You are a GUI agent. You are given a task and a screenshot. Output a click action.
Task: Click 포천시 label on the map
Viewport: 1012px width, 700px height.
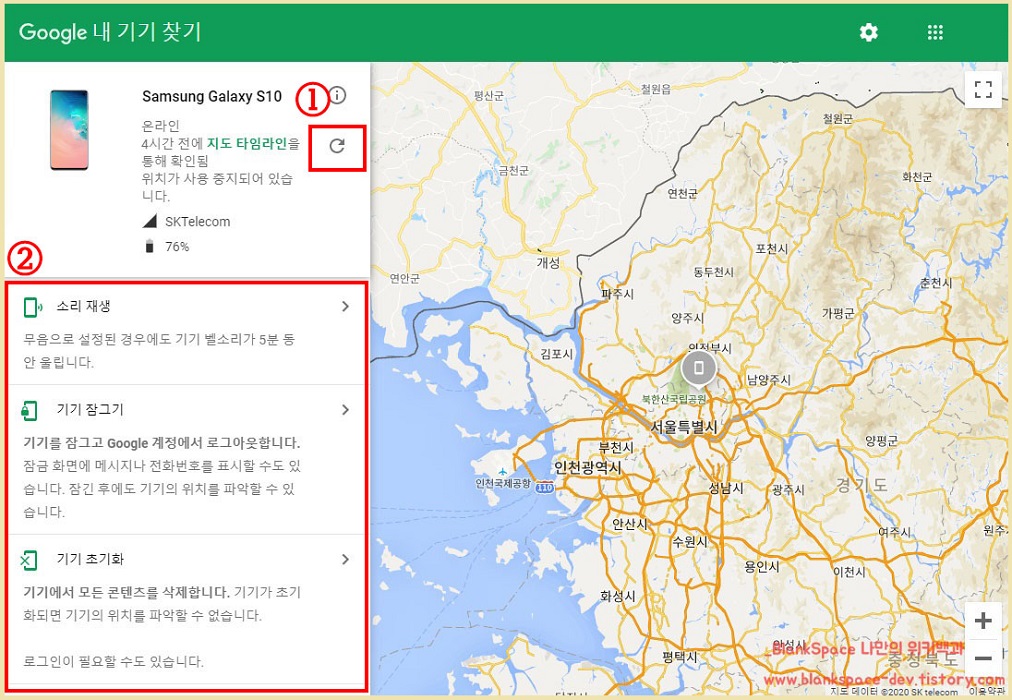(x=771, y=248)
